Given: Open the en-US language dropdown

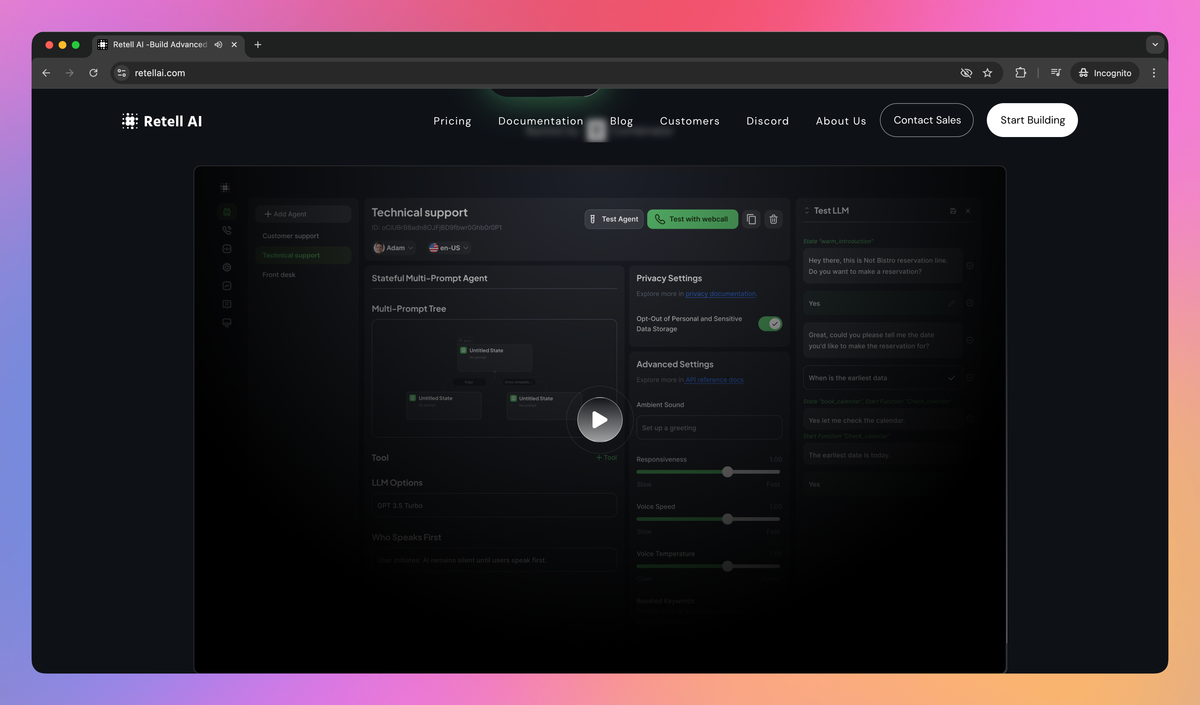Looking at the screenshot, I should tap(449, 247).
